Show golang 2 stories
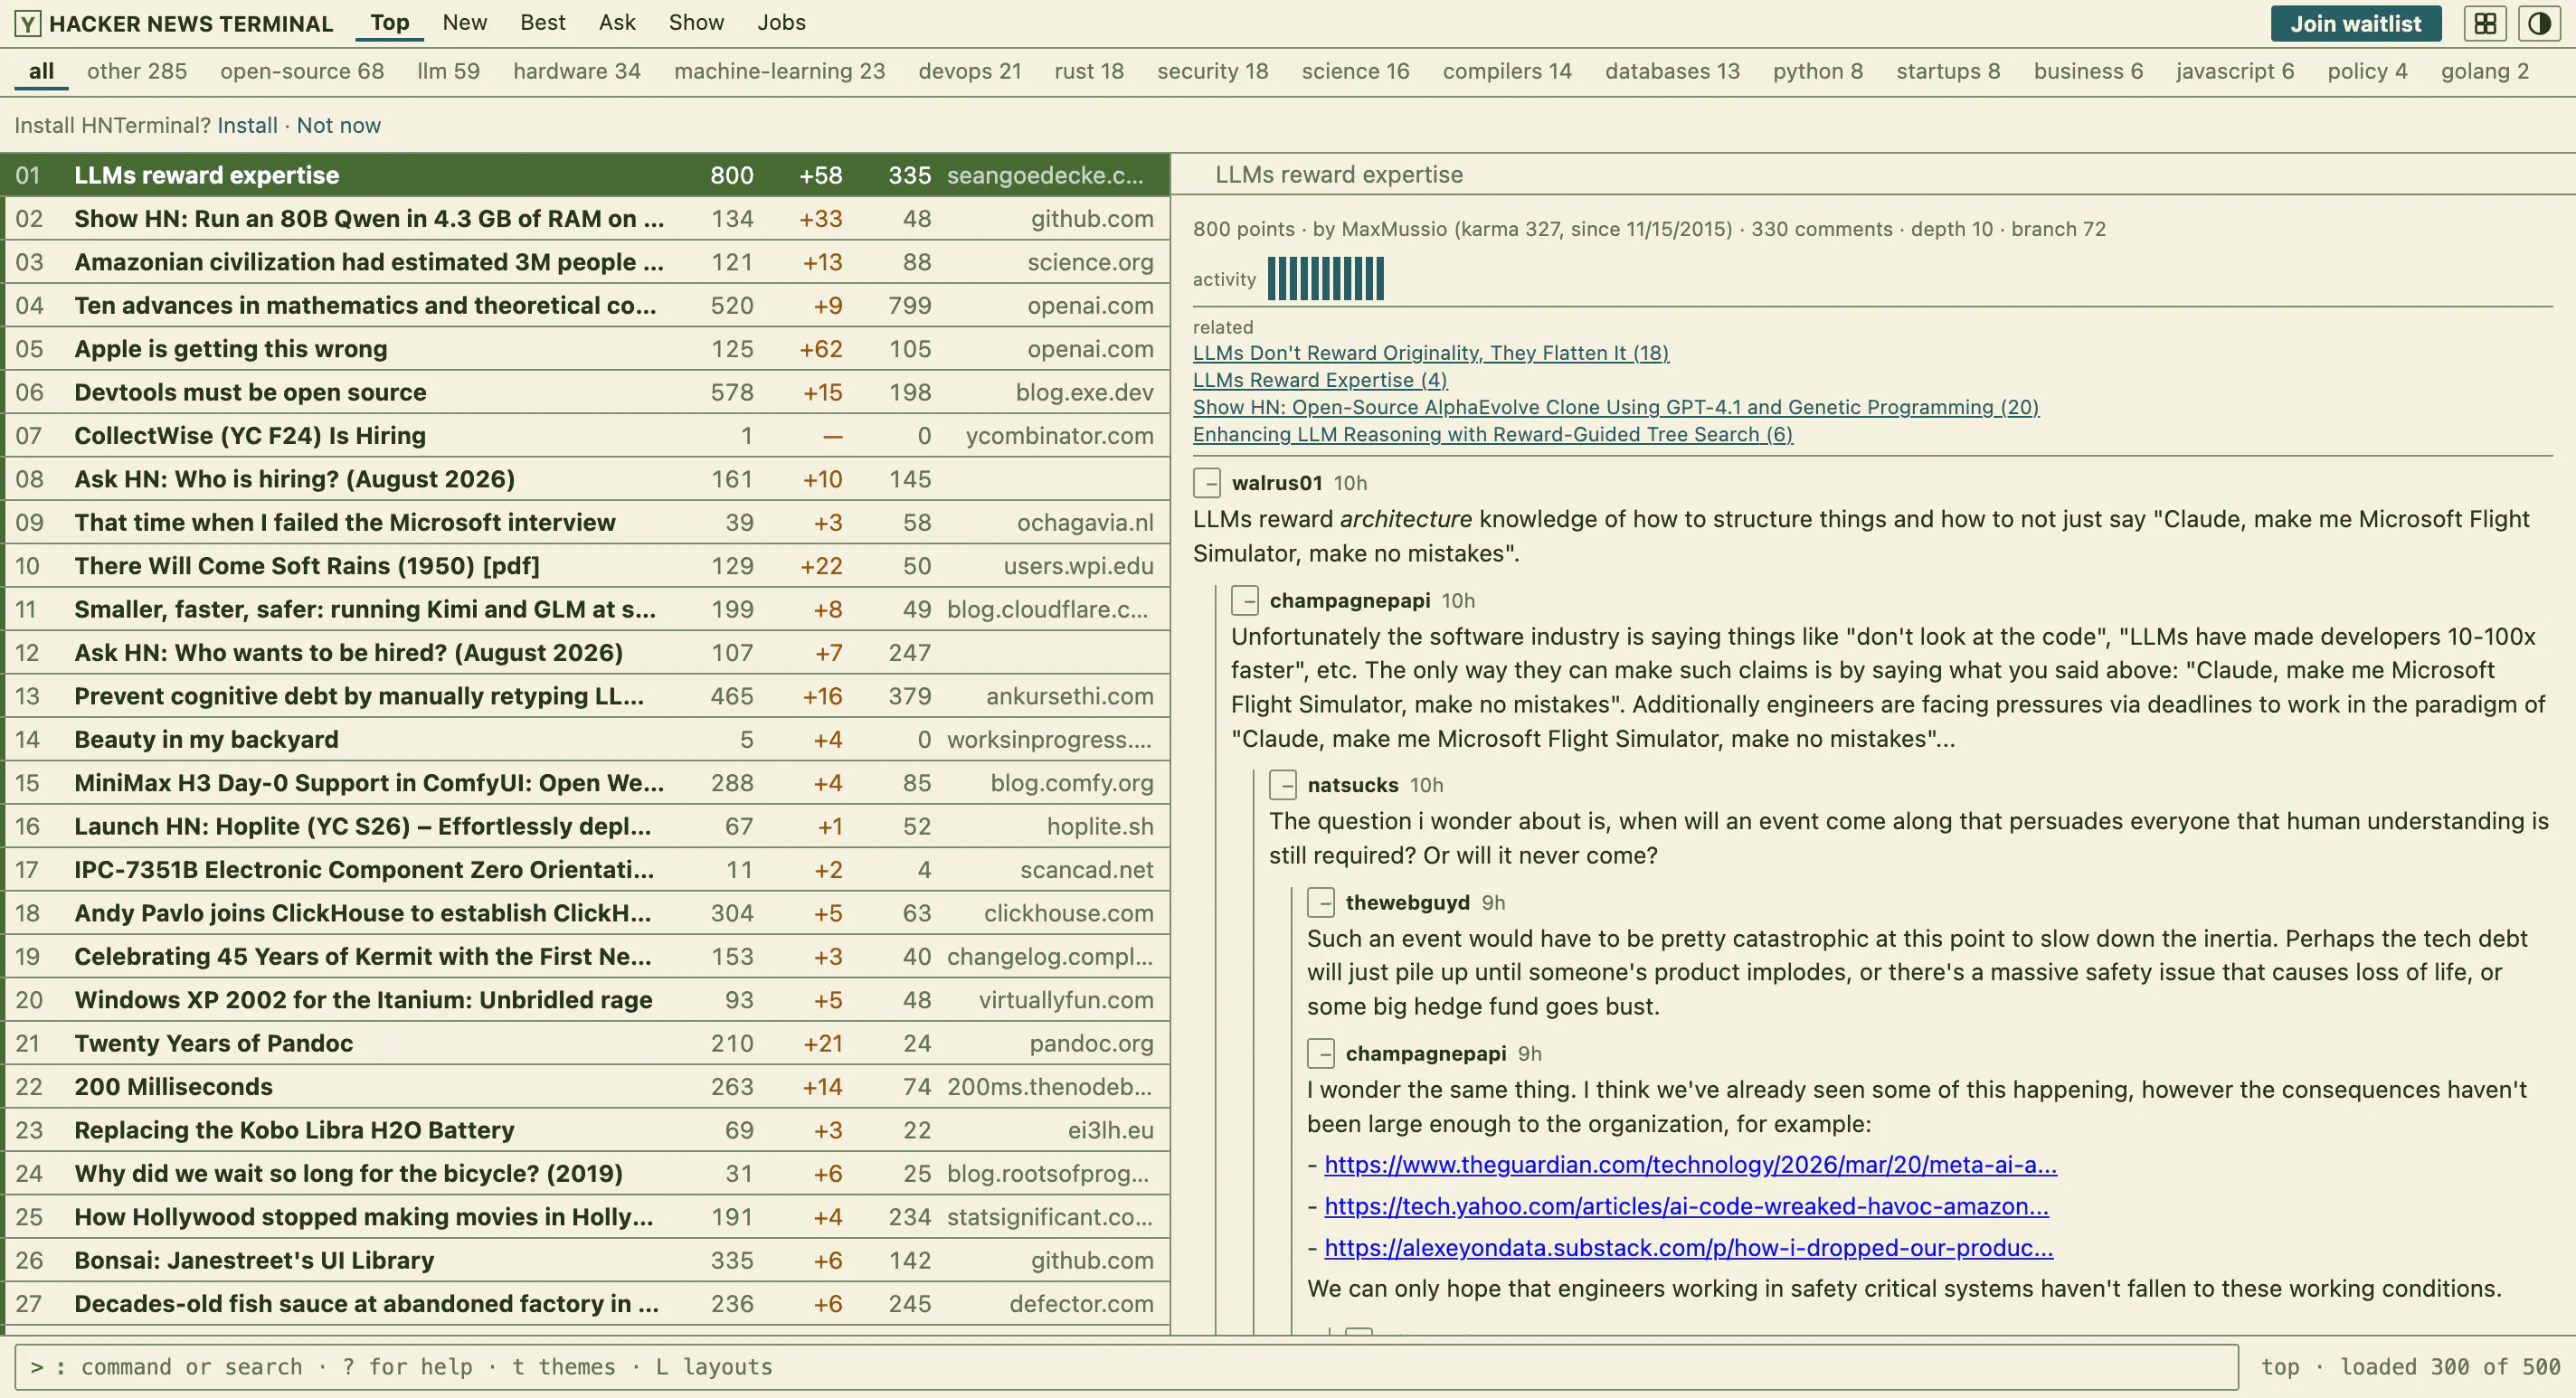The image size is (2576, 1398). tap(2485, 71)
